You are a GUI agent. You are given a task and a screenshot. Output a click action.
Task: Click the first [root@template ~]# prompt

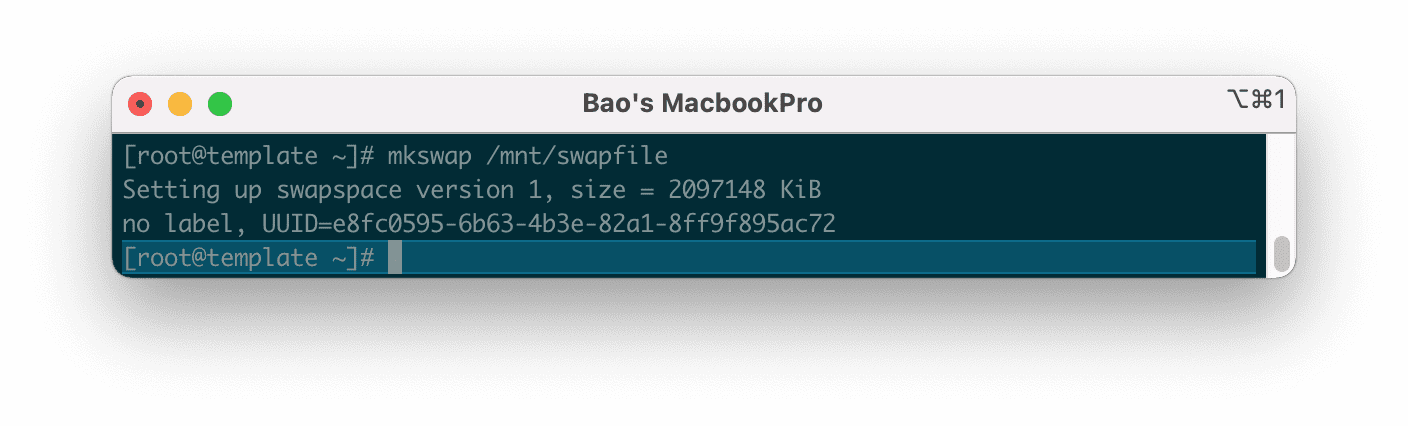(248, 156)
